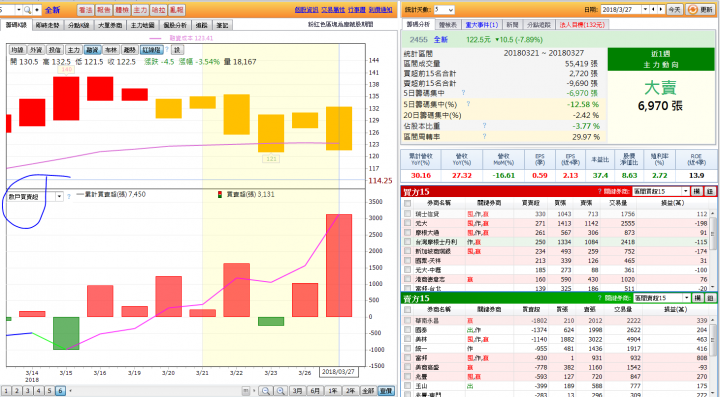Check the box for 摩根大通 in buyers list
The image size is (720, 397).
(x=407, y=233)
